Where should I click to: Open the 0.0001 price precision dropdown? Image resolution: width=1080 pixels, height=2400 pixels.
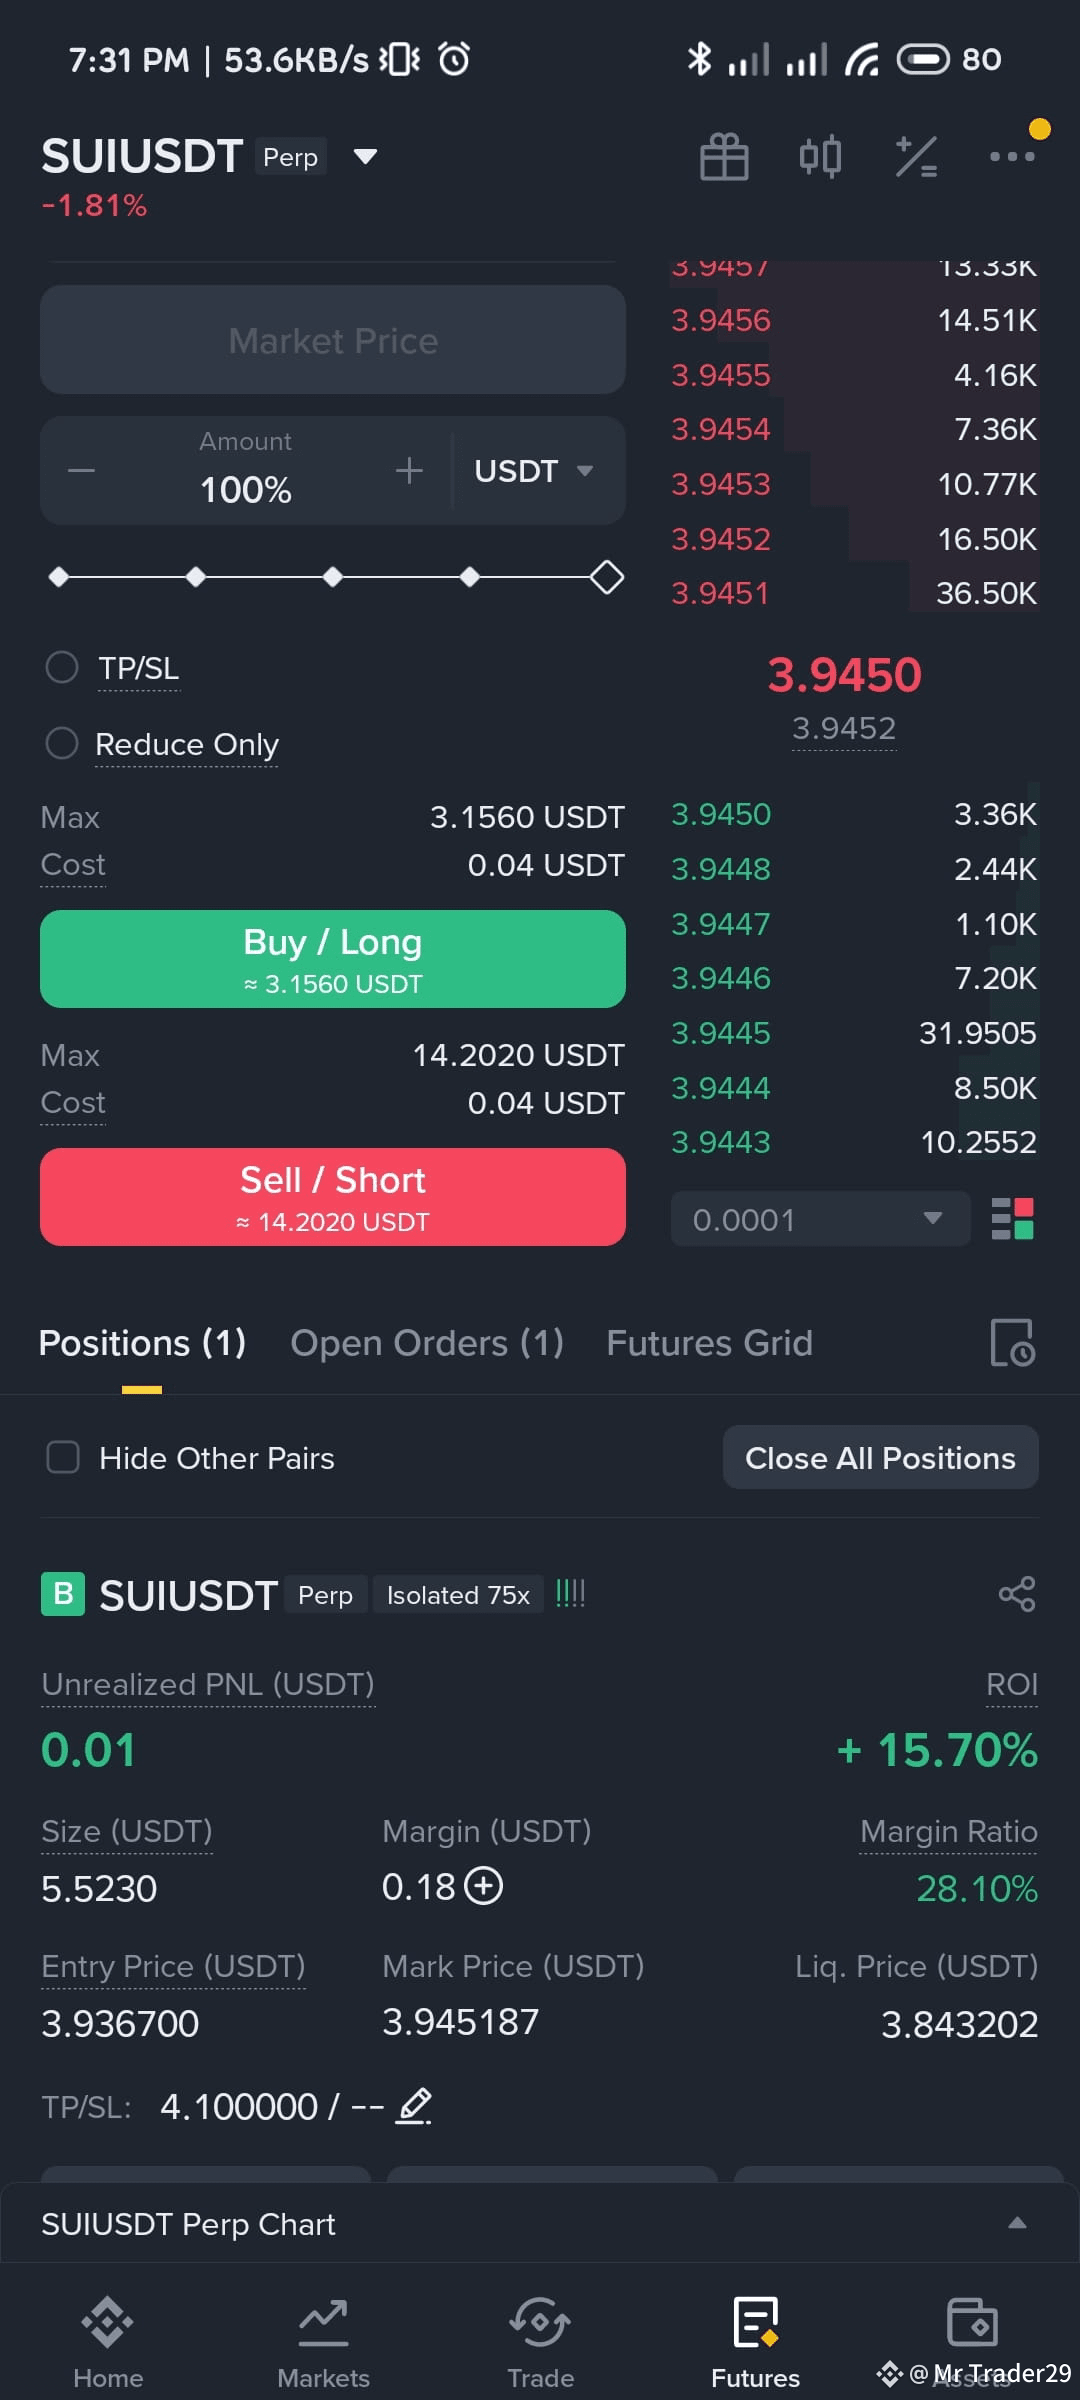(x=820, y=1219)
